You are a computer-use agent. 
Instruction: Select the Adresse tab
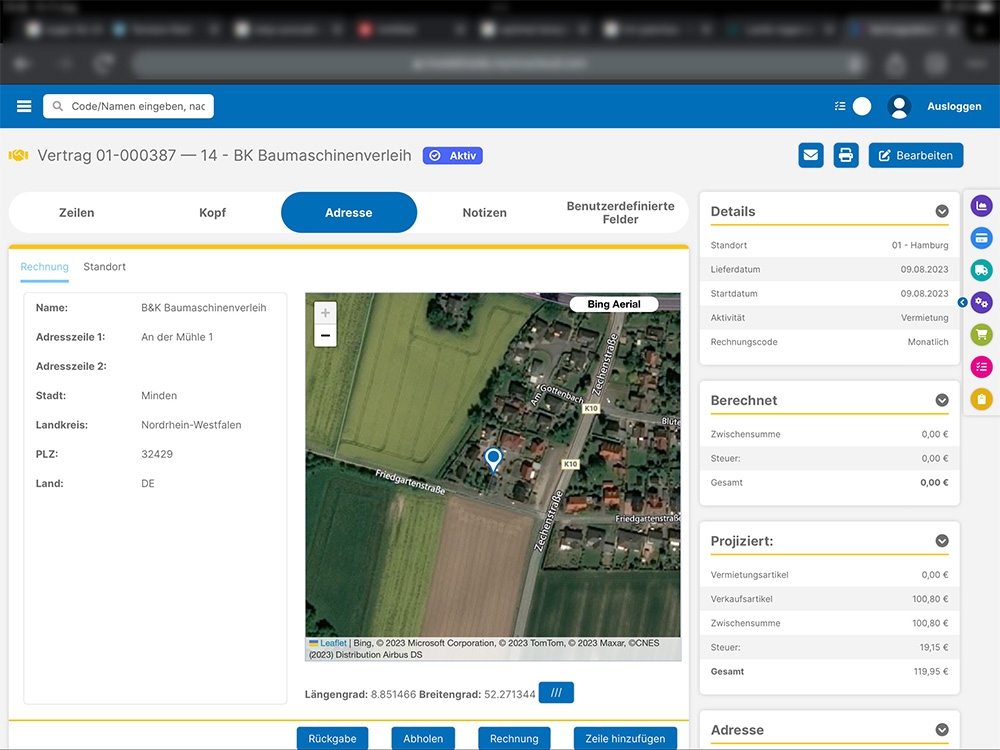[349, 212]
